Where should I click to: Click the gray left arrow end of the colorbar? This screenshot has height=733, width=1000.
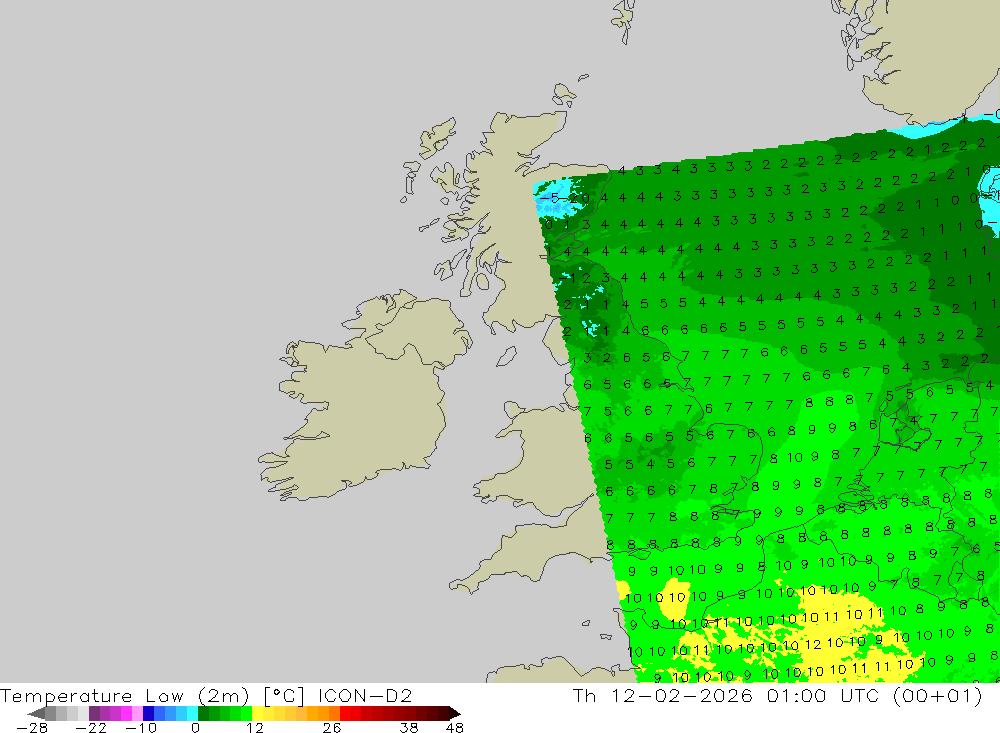coord(36,713)
